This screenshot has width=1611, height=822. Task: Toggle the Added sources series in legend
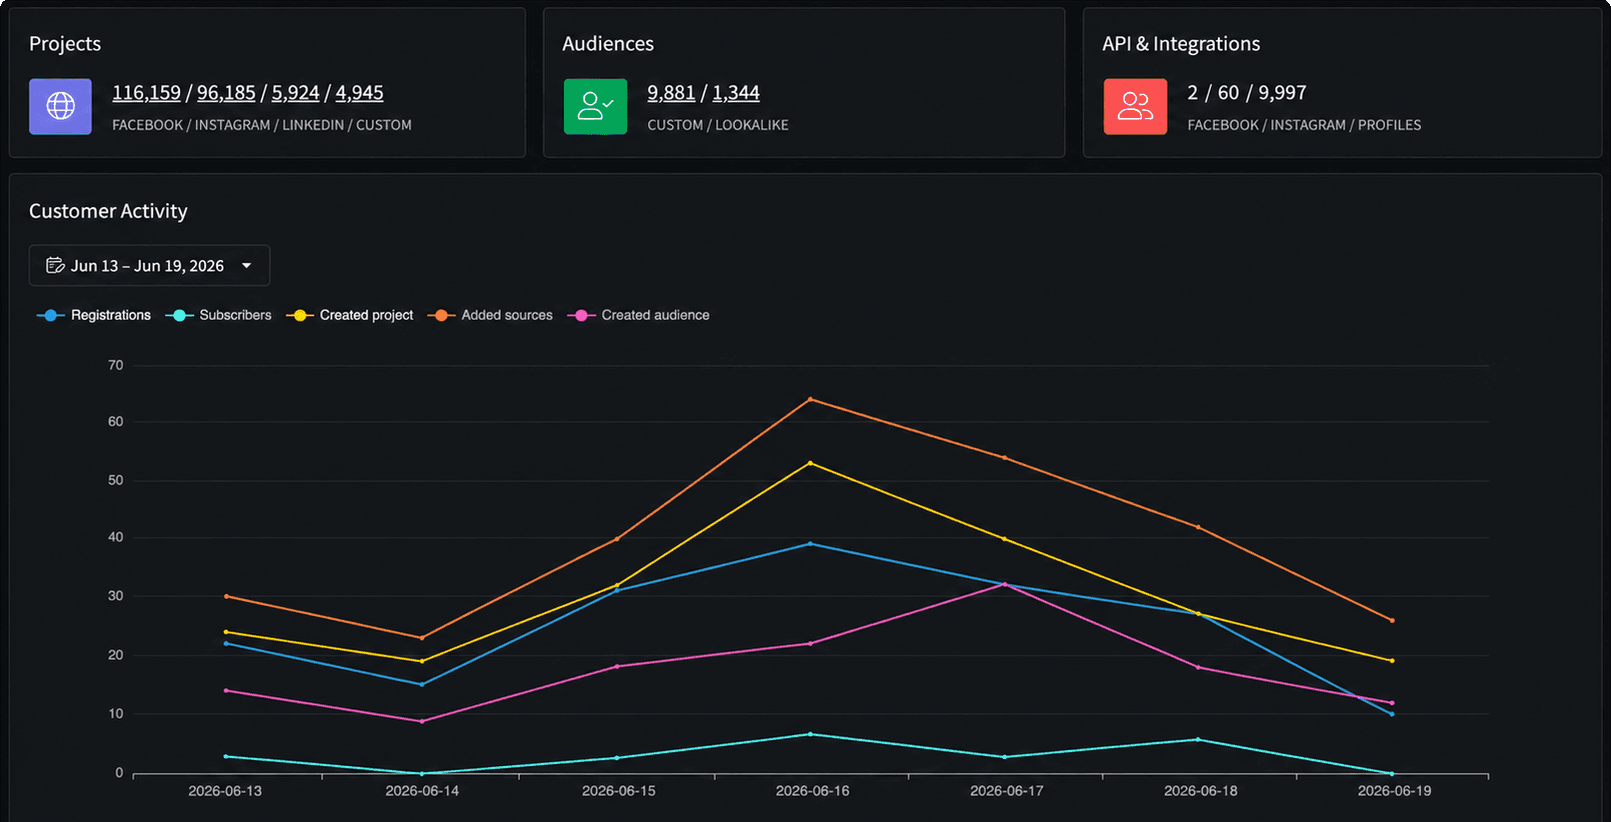point(490,315)
